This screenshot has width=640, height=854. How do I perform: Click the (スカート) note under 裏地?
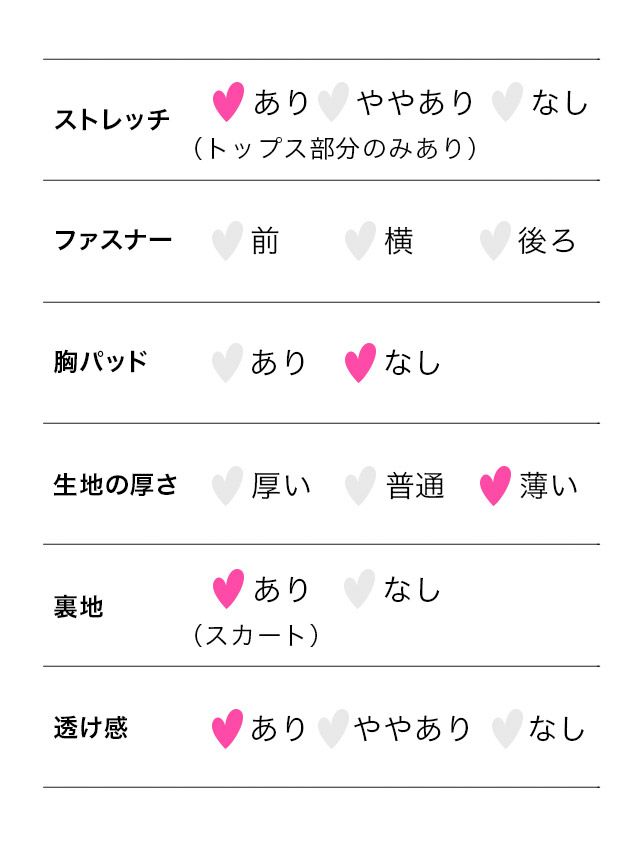pos(256,635)
